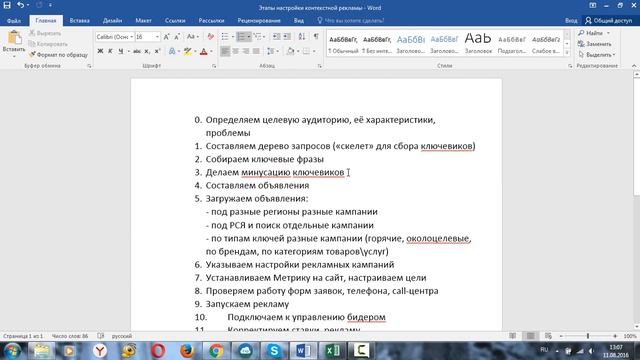Click the multilevel list icon
This screenshot has height=360, width=640.
click(257, 37)
